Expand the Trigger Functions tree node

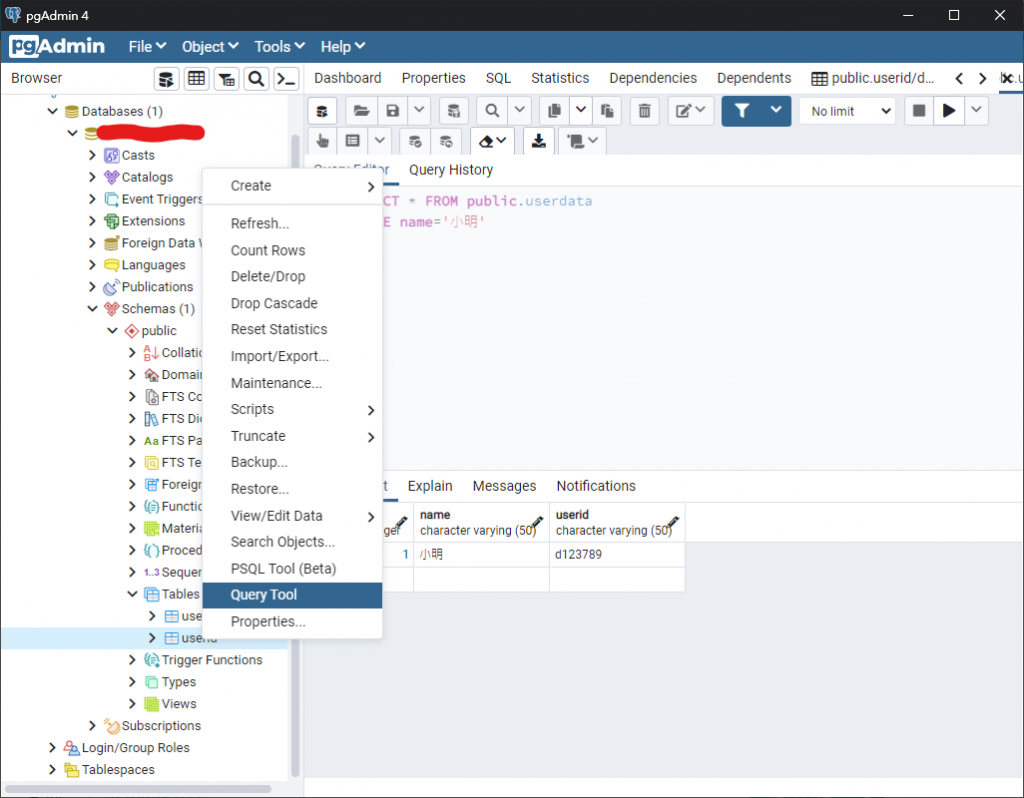pos(133,660)
